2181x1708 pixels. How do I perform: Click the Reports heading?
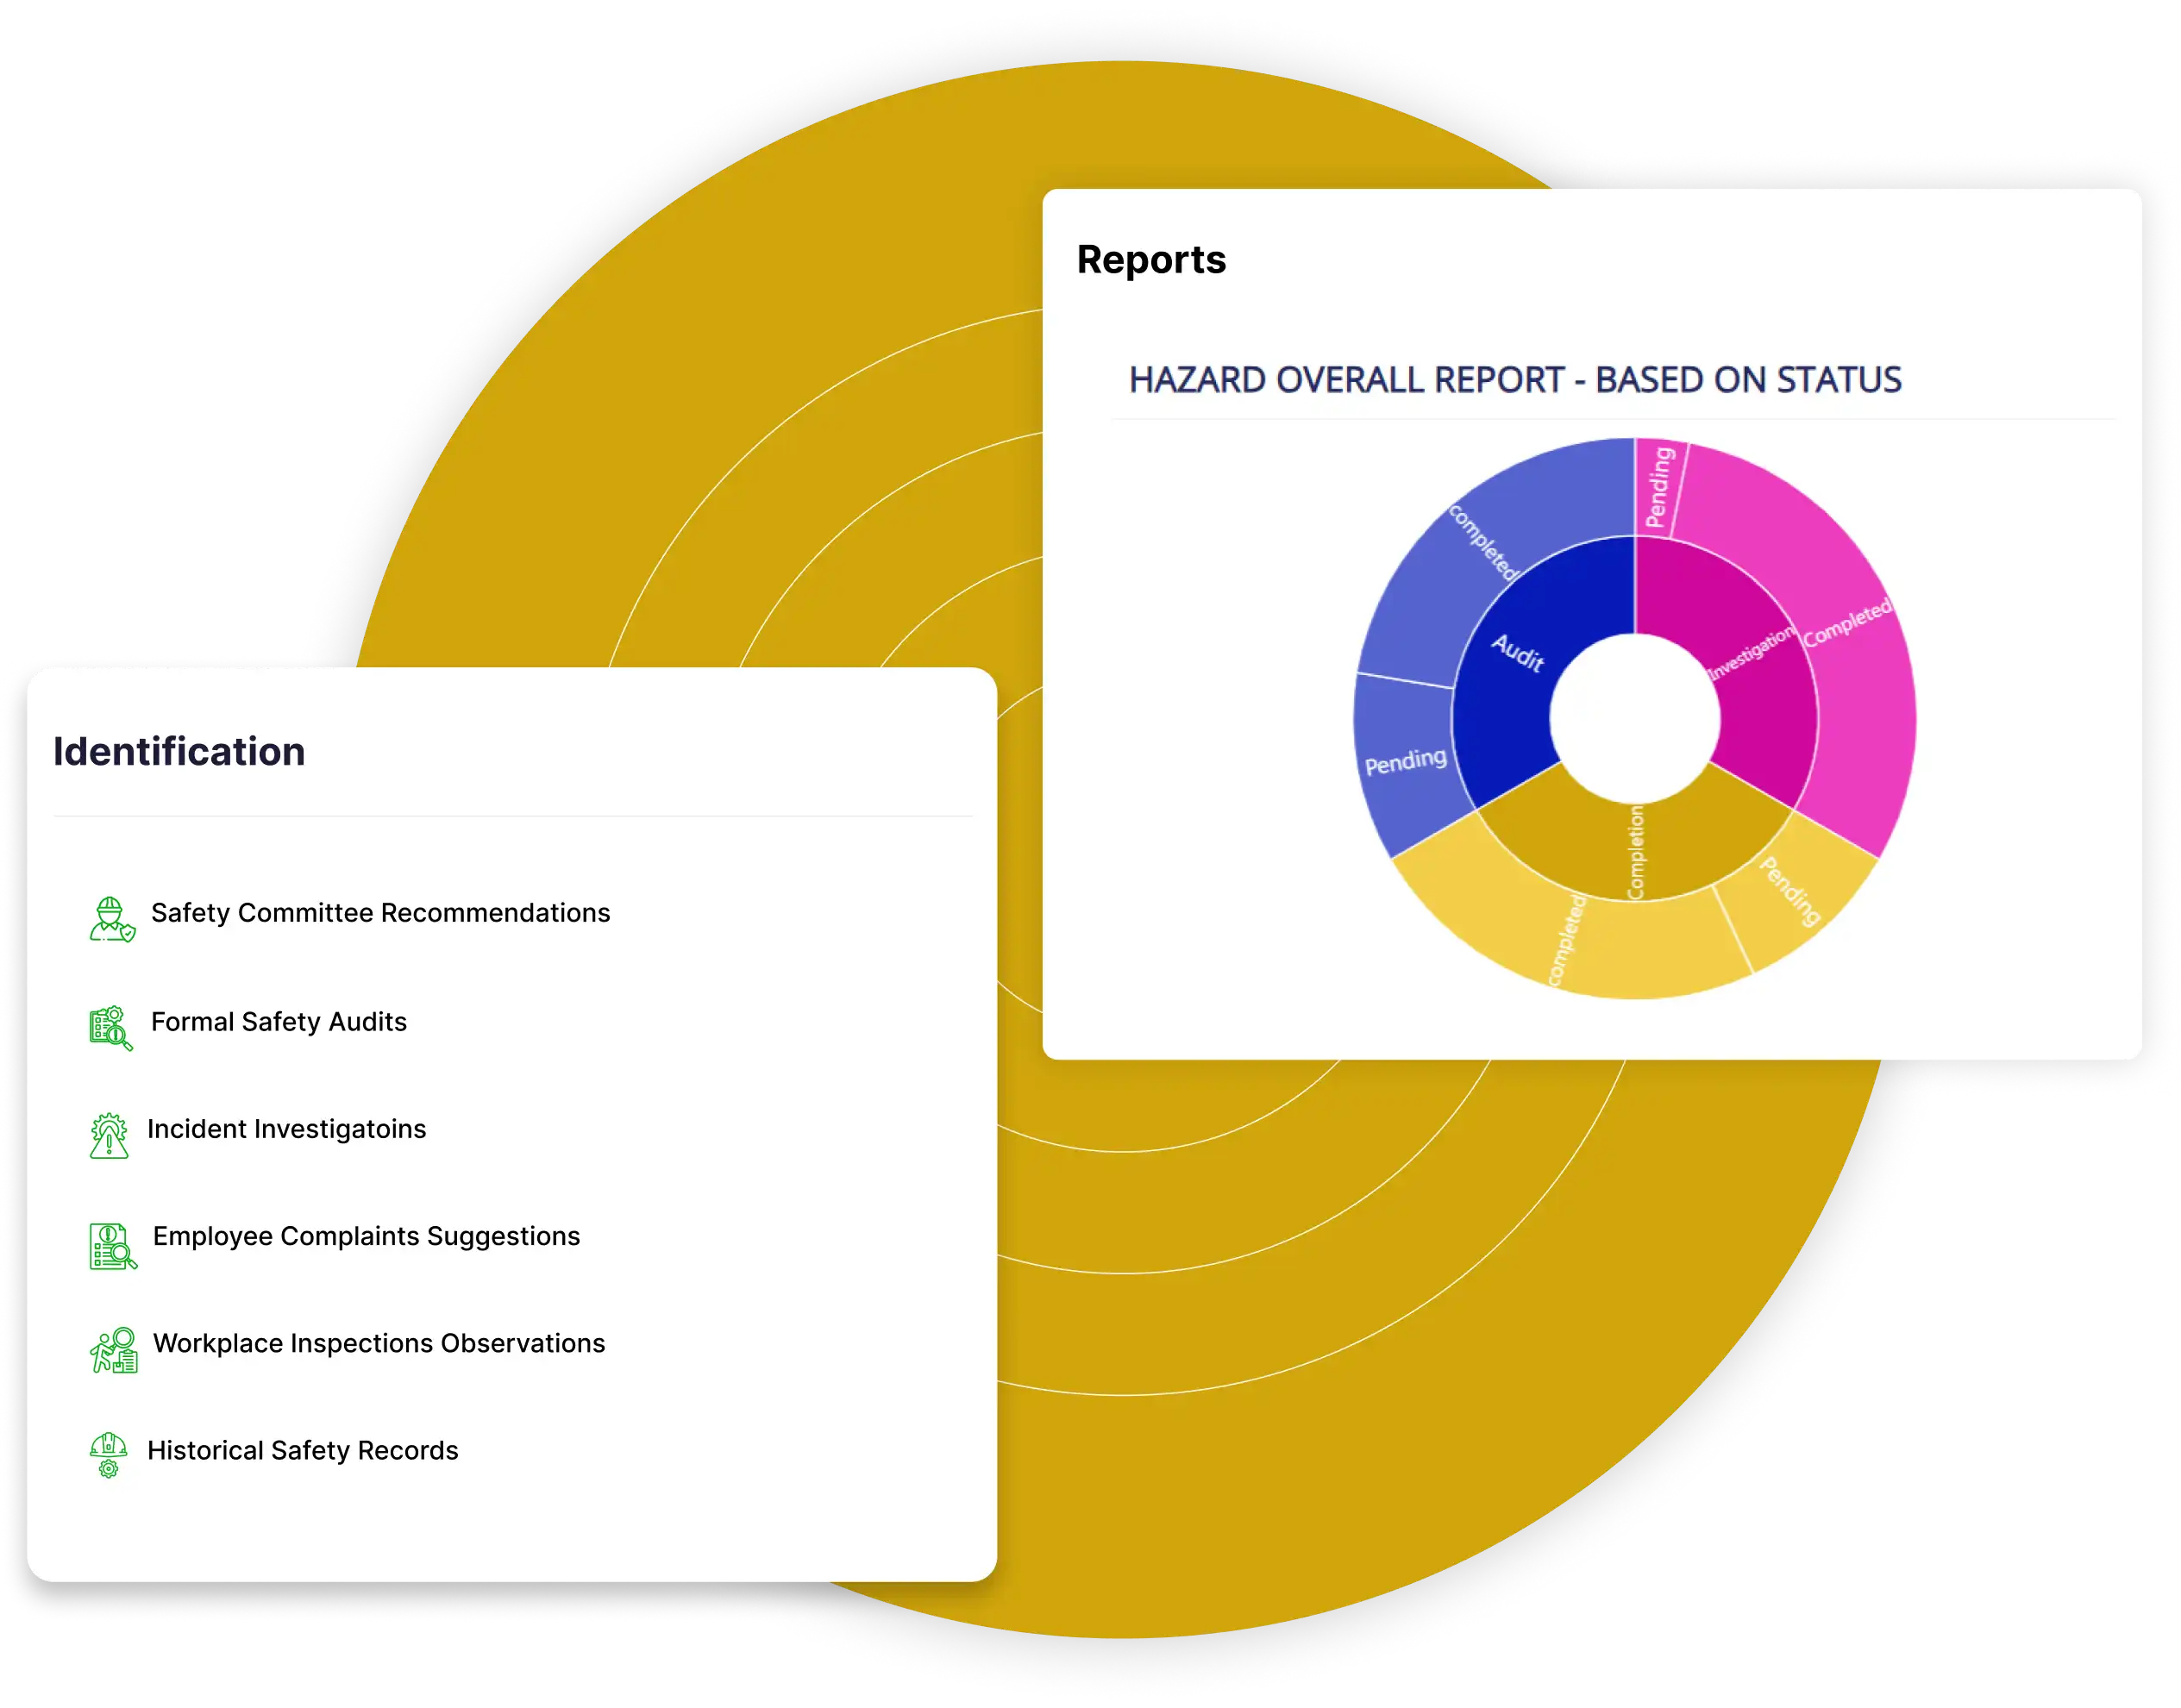[1151, 259]
